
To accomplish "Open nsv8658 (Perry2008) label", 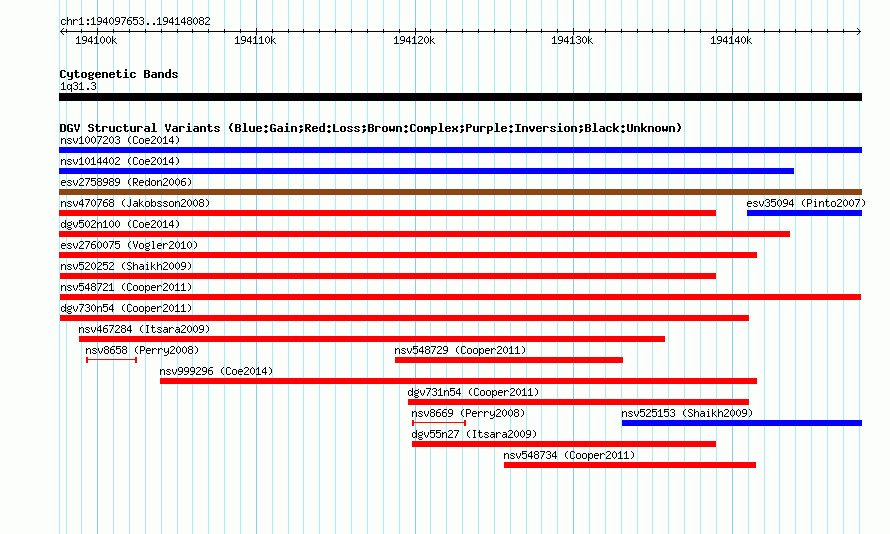I will 142,350.
